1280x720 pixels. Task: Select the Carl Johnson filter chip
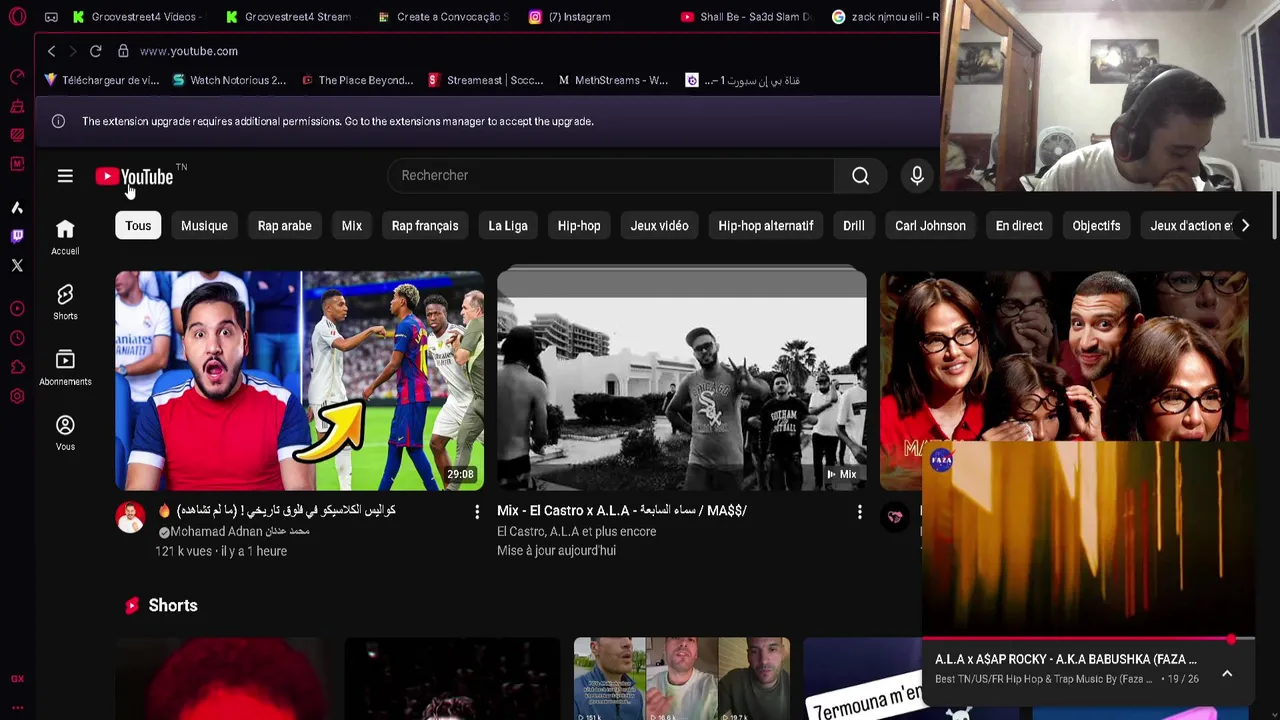click(x=930, y=226)
